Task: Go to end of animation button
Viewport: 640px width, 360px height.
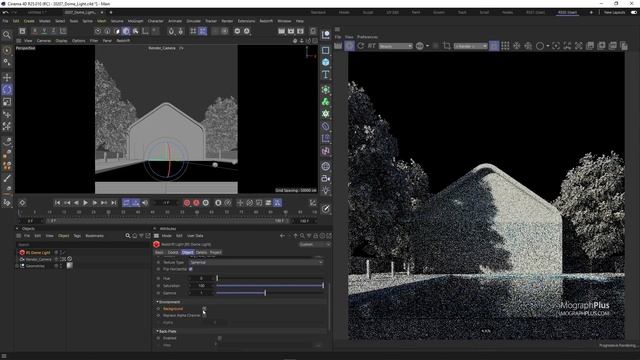Action: coord(114,203)
